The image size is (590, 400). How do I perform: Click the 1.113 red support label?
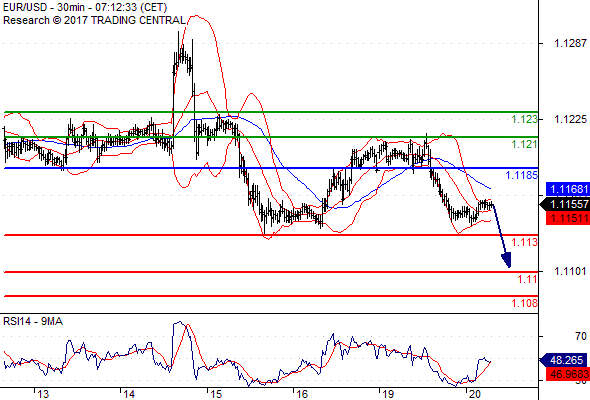click(525, 242)
